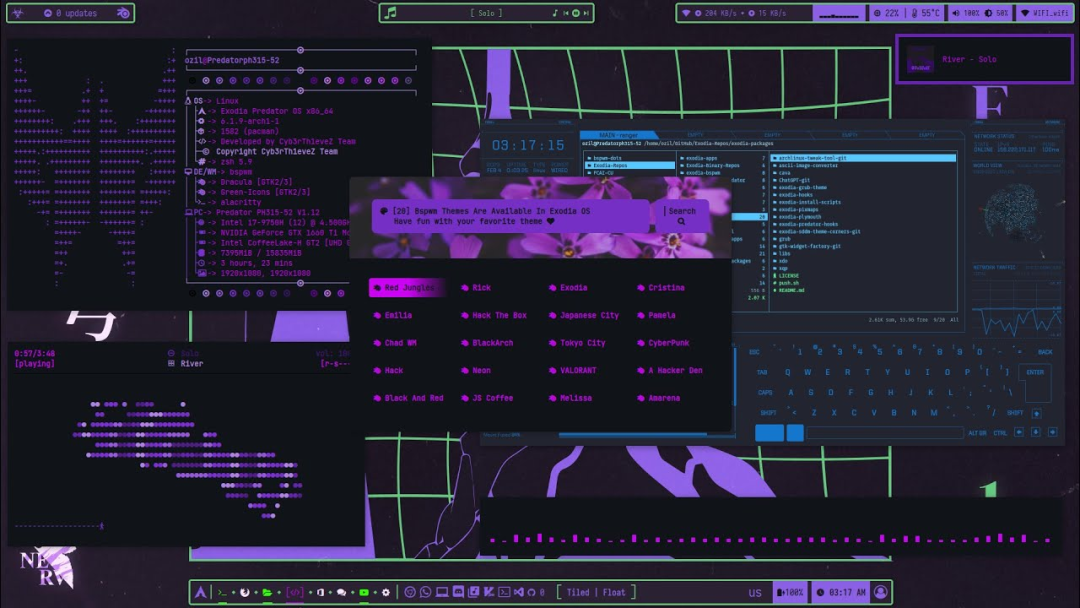Click CAPS key on eDEX keyboard
This screenshot has width=1080, height=608.
point(765,392)
